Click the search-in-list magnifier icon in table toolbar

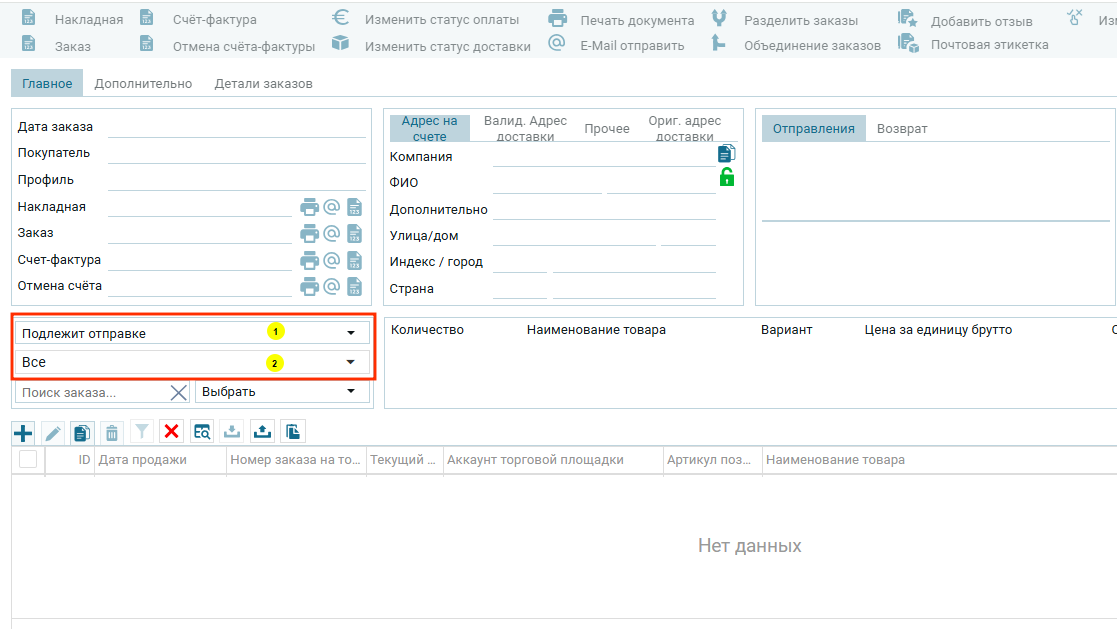(202, 432)
